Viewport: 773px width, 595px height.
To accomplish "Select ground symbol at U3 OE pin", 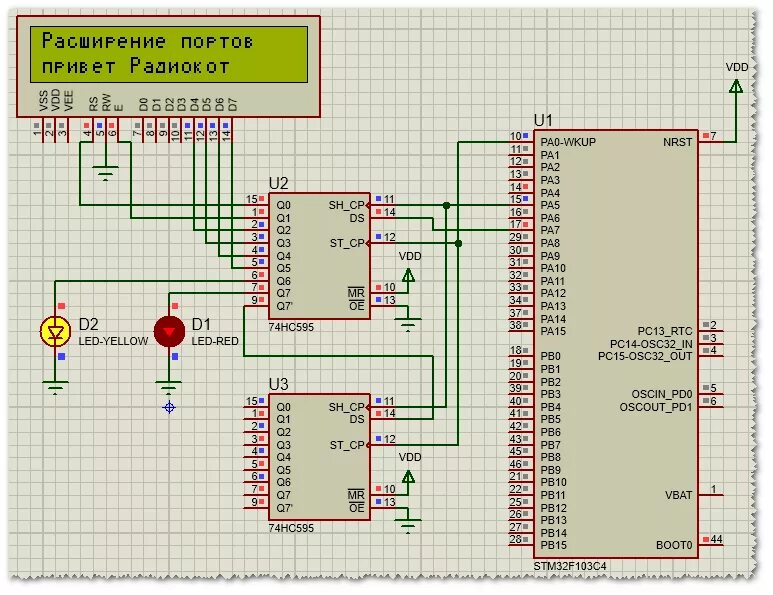I will pyautogui.click(x=408, y=526).
